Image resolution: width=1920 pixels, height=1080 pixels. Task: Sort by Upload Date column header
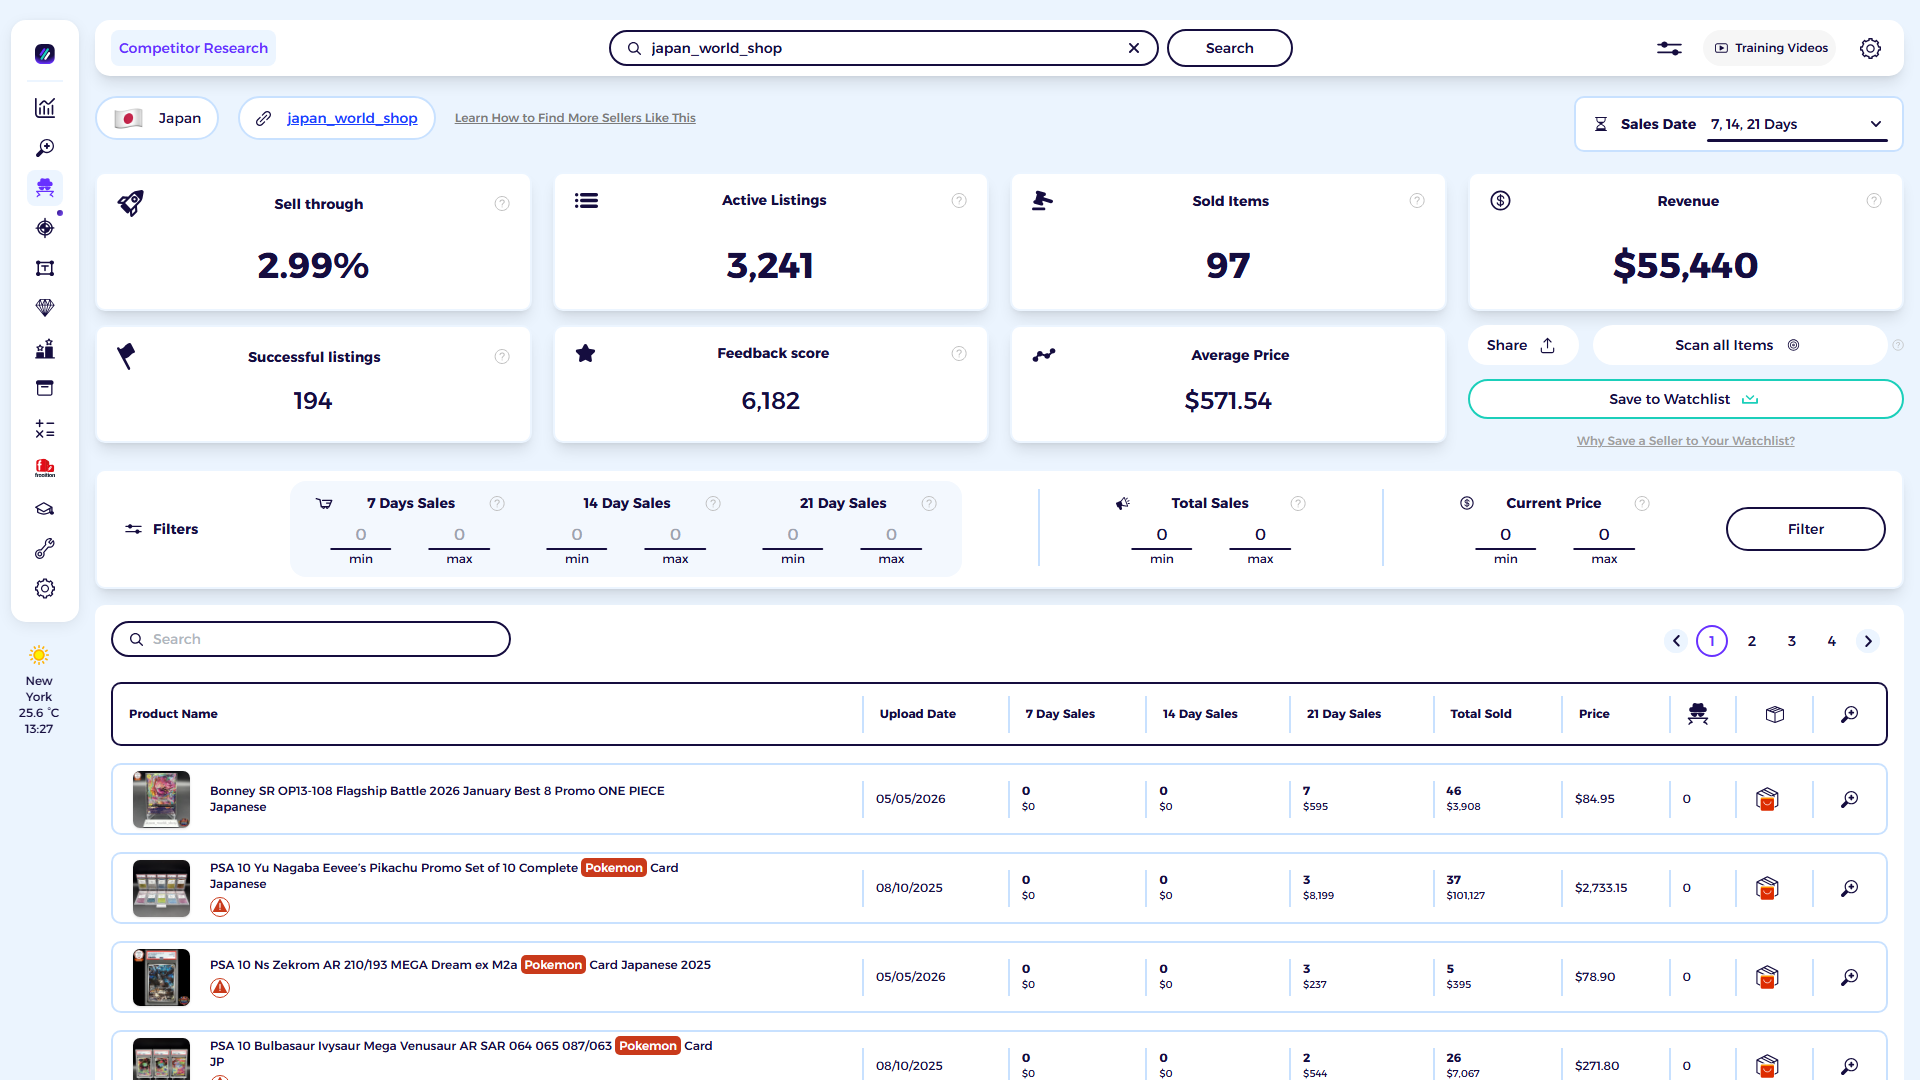pos(918,714)
